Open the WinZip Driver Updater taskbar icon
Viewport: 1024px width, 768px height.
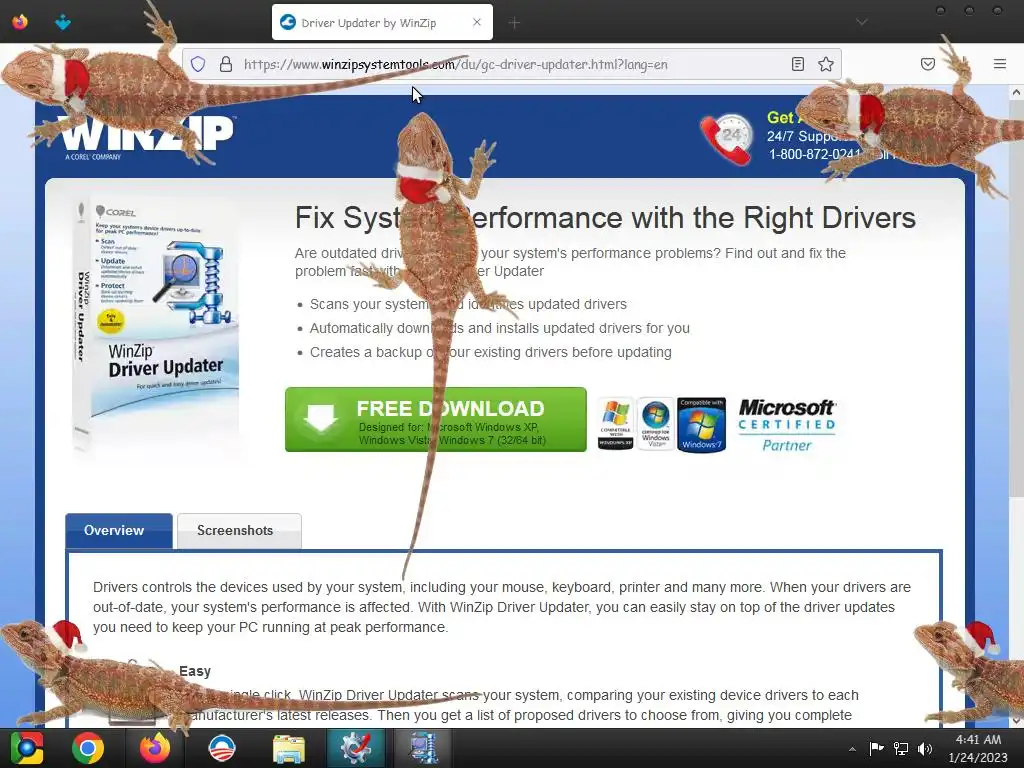pyautogui.click(x=423, y=748)
